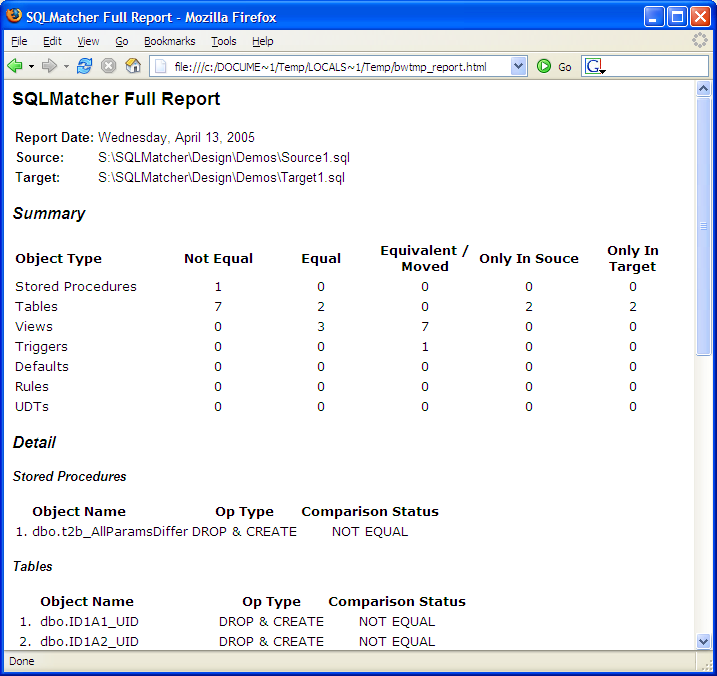Click the 'dbo.t2b_AllParamsDiffer' object name
This screenshot has height=676, width=717.
pos(110,532)
